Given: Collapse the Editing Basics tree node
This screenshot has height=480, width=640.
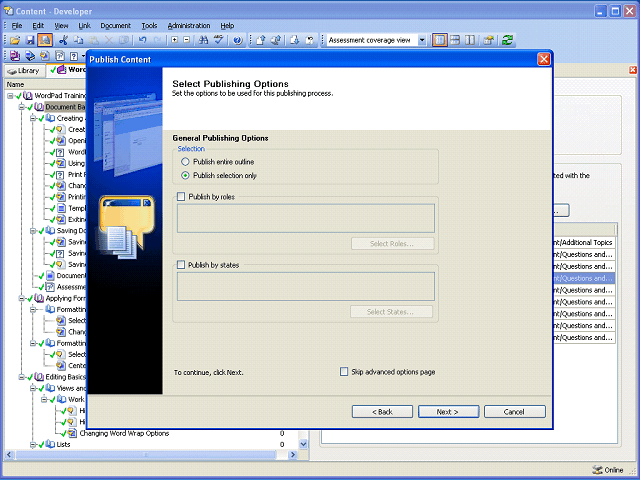Looking at the screenshot, I should point(22,377).
